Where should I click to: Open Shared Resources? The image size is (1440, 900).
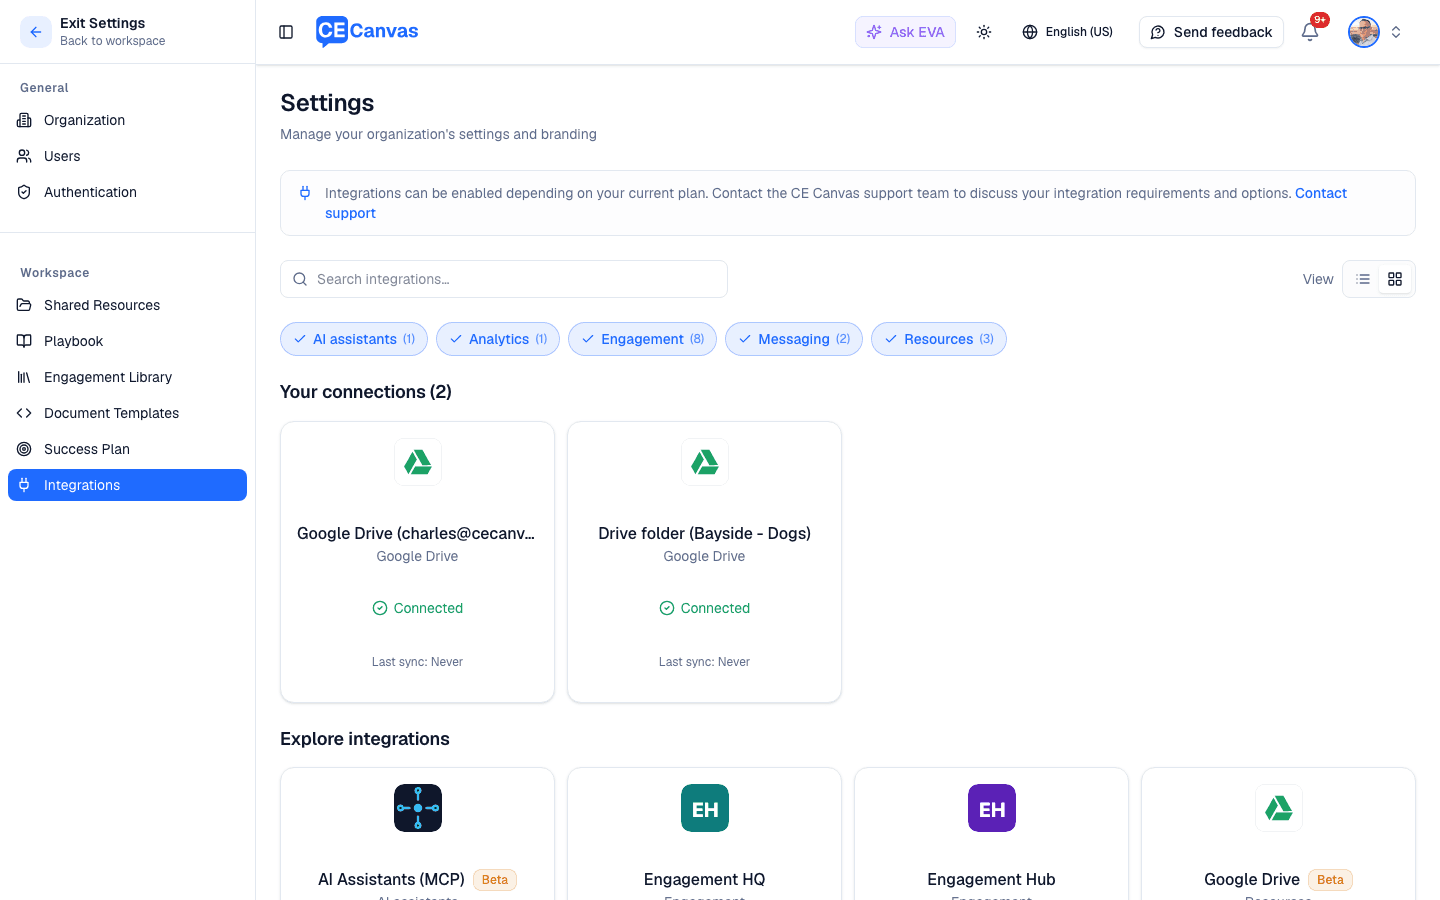pos(127,305)
